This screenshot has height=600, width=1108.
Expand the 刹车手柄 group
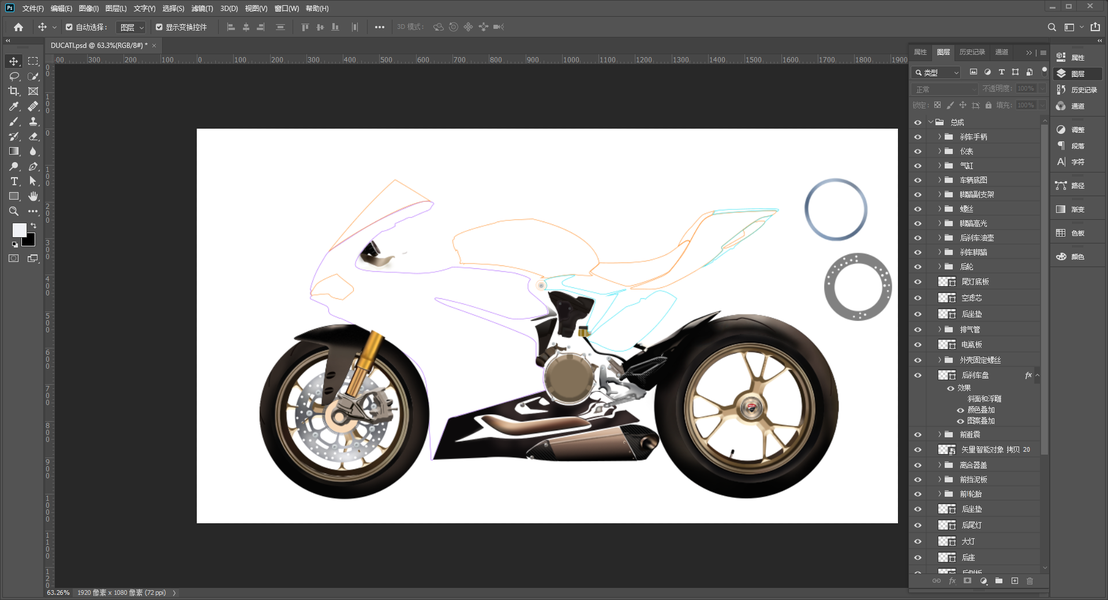940,136
